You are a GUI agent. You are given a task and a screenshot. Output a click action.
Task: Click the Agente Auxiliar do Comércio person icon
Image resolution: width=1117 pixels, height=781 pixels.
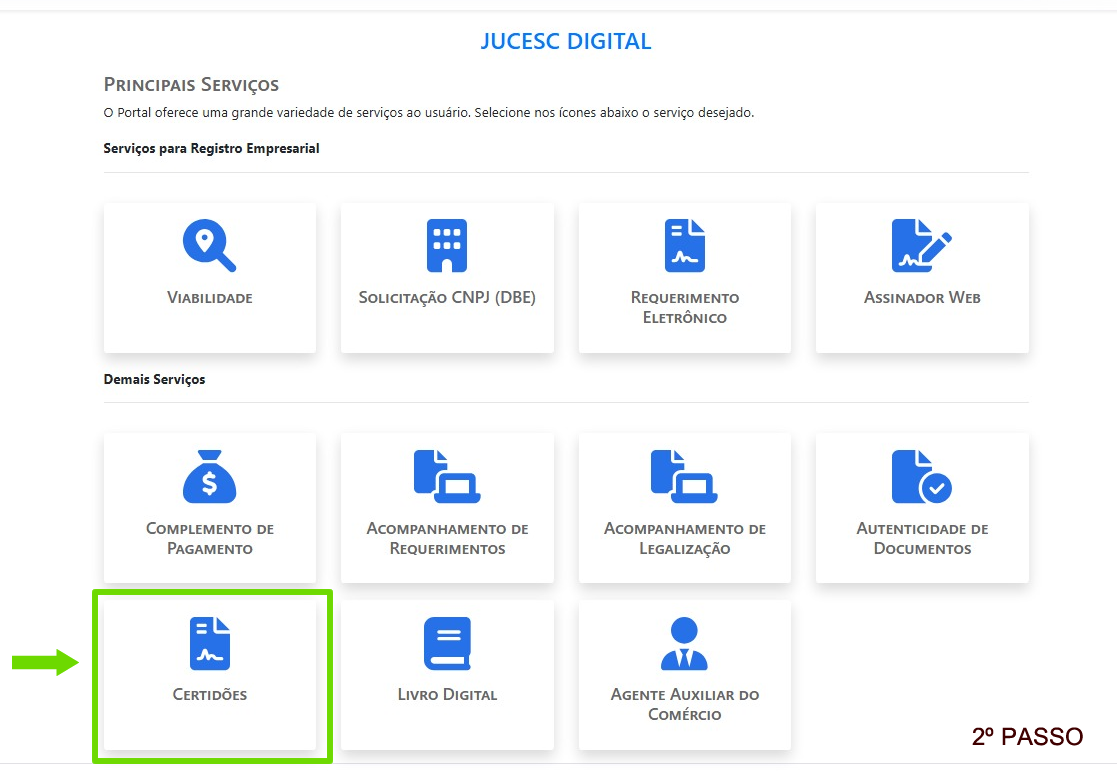click(x=685, y=643)
